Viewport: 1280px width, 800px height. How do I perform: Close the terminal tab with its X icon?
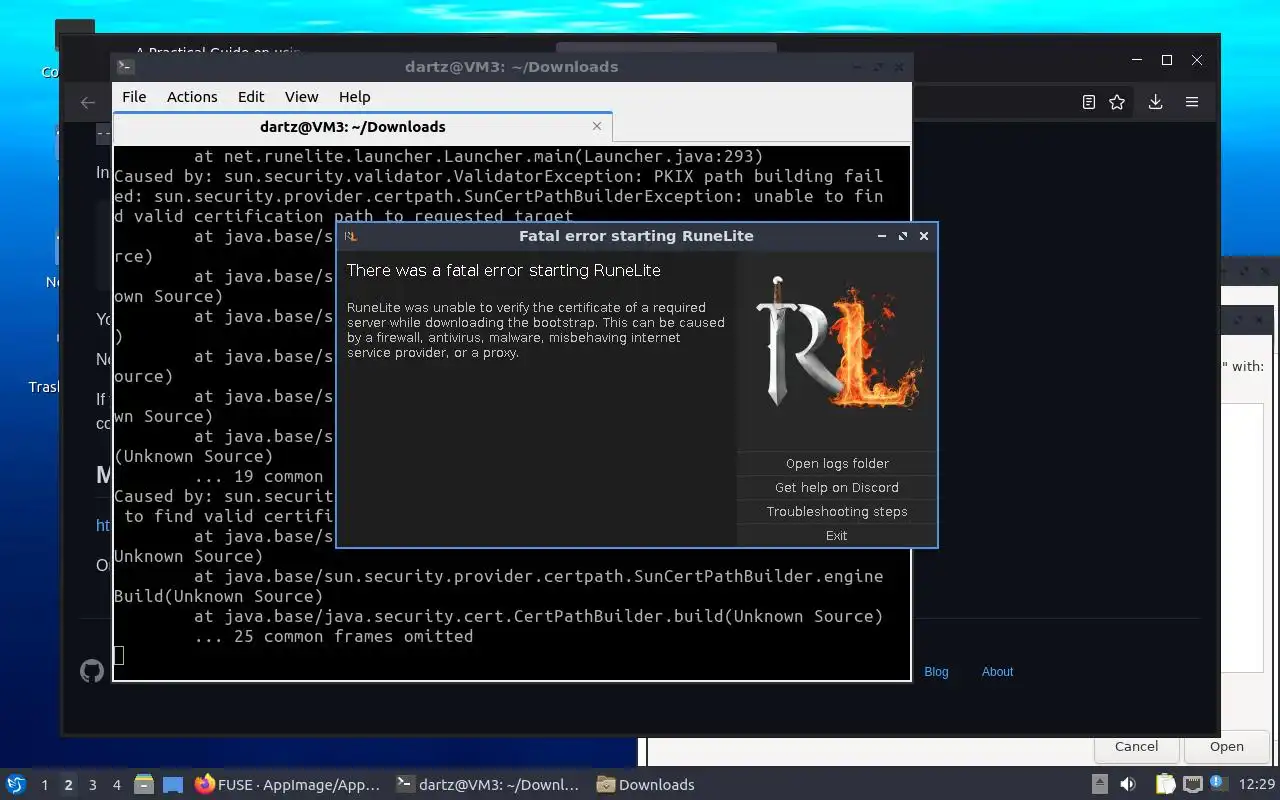597,126
